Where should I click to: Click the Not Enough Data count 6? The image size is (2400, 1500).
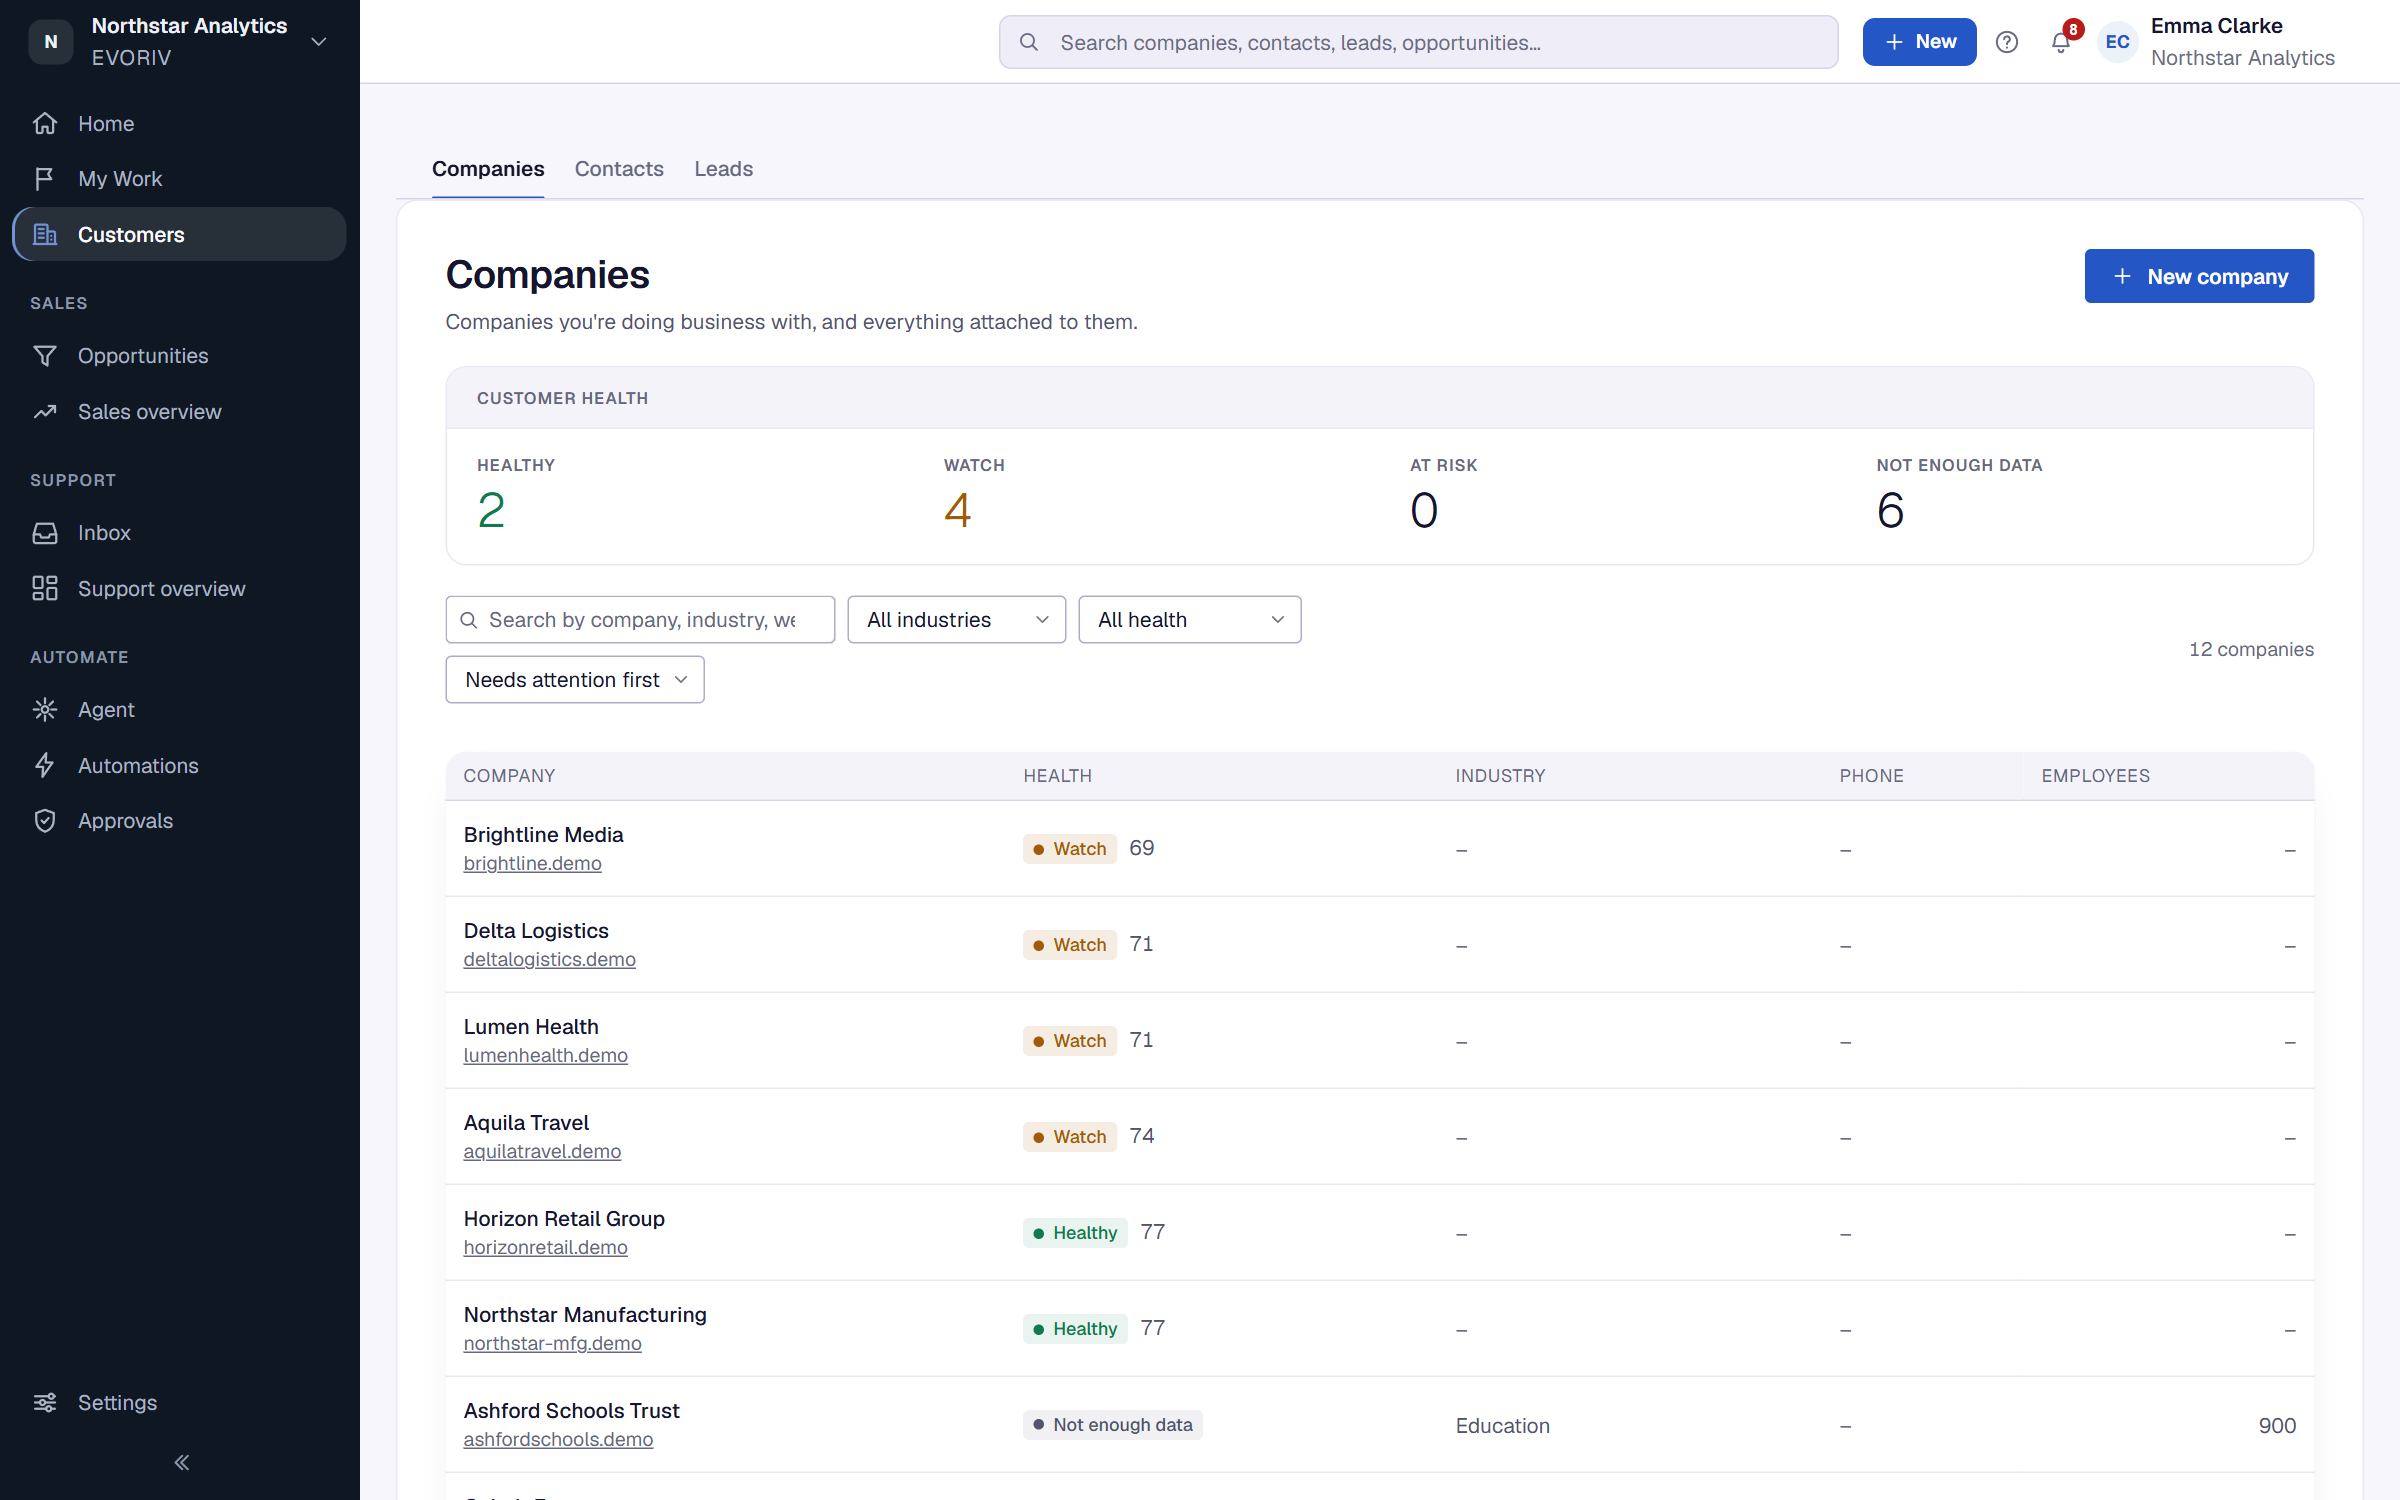pos(1890,511)
